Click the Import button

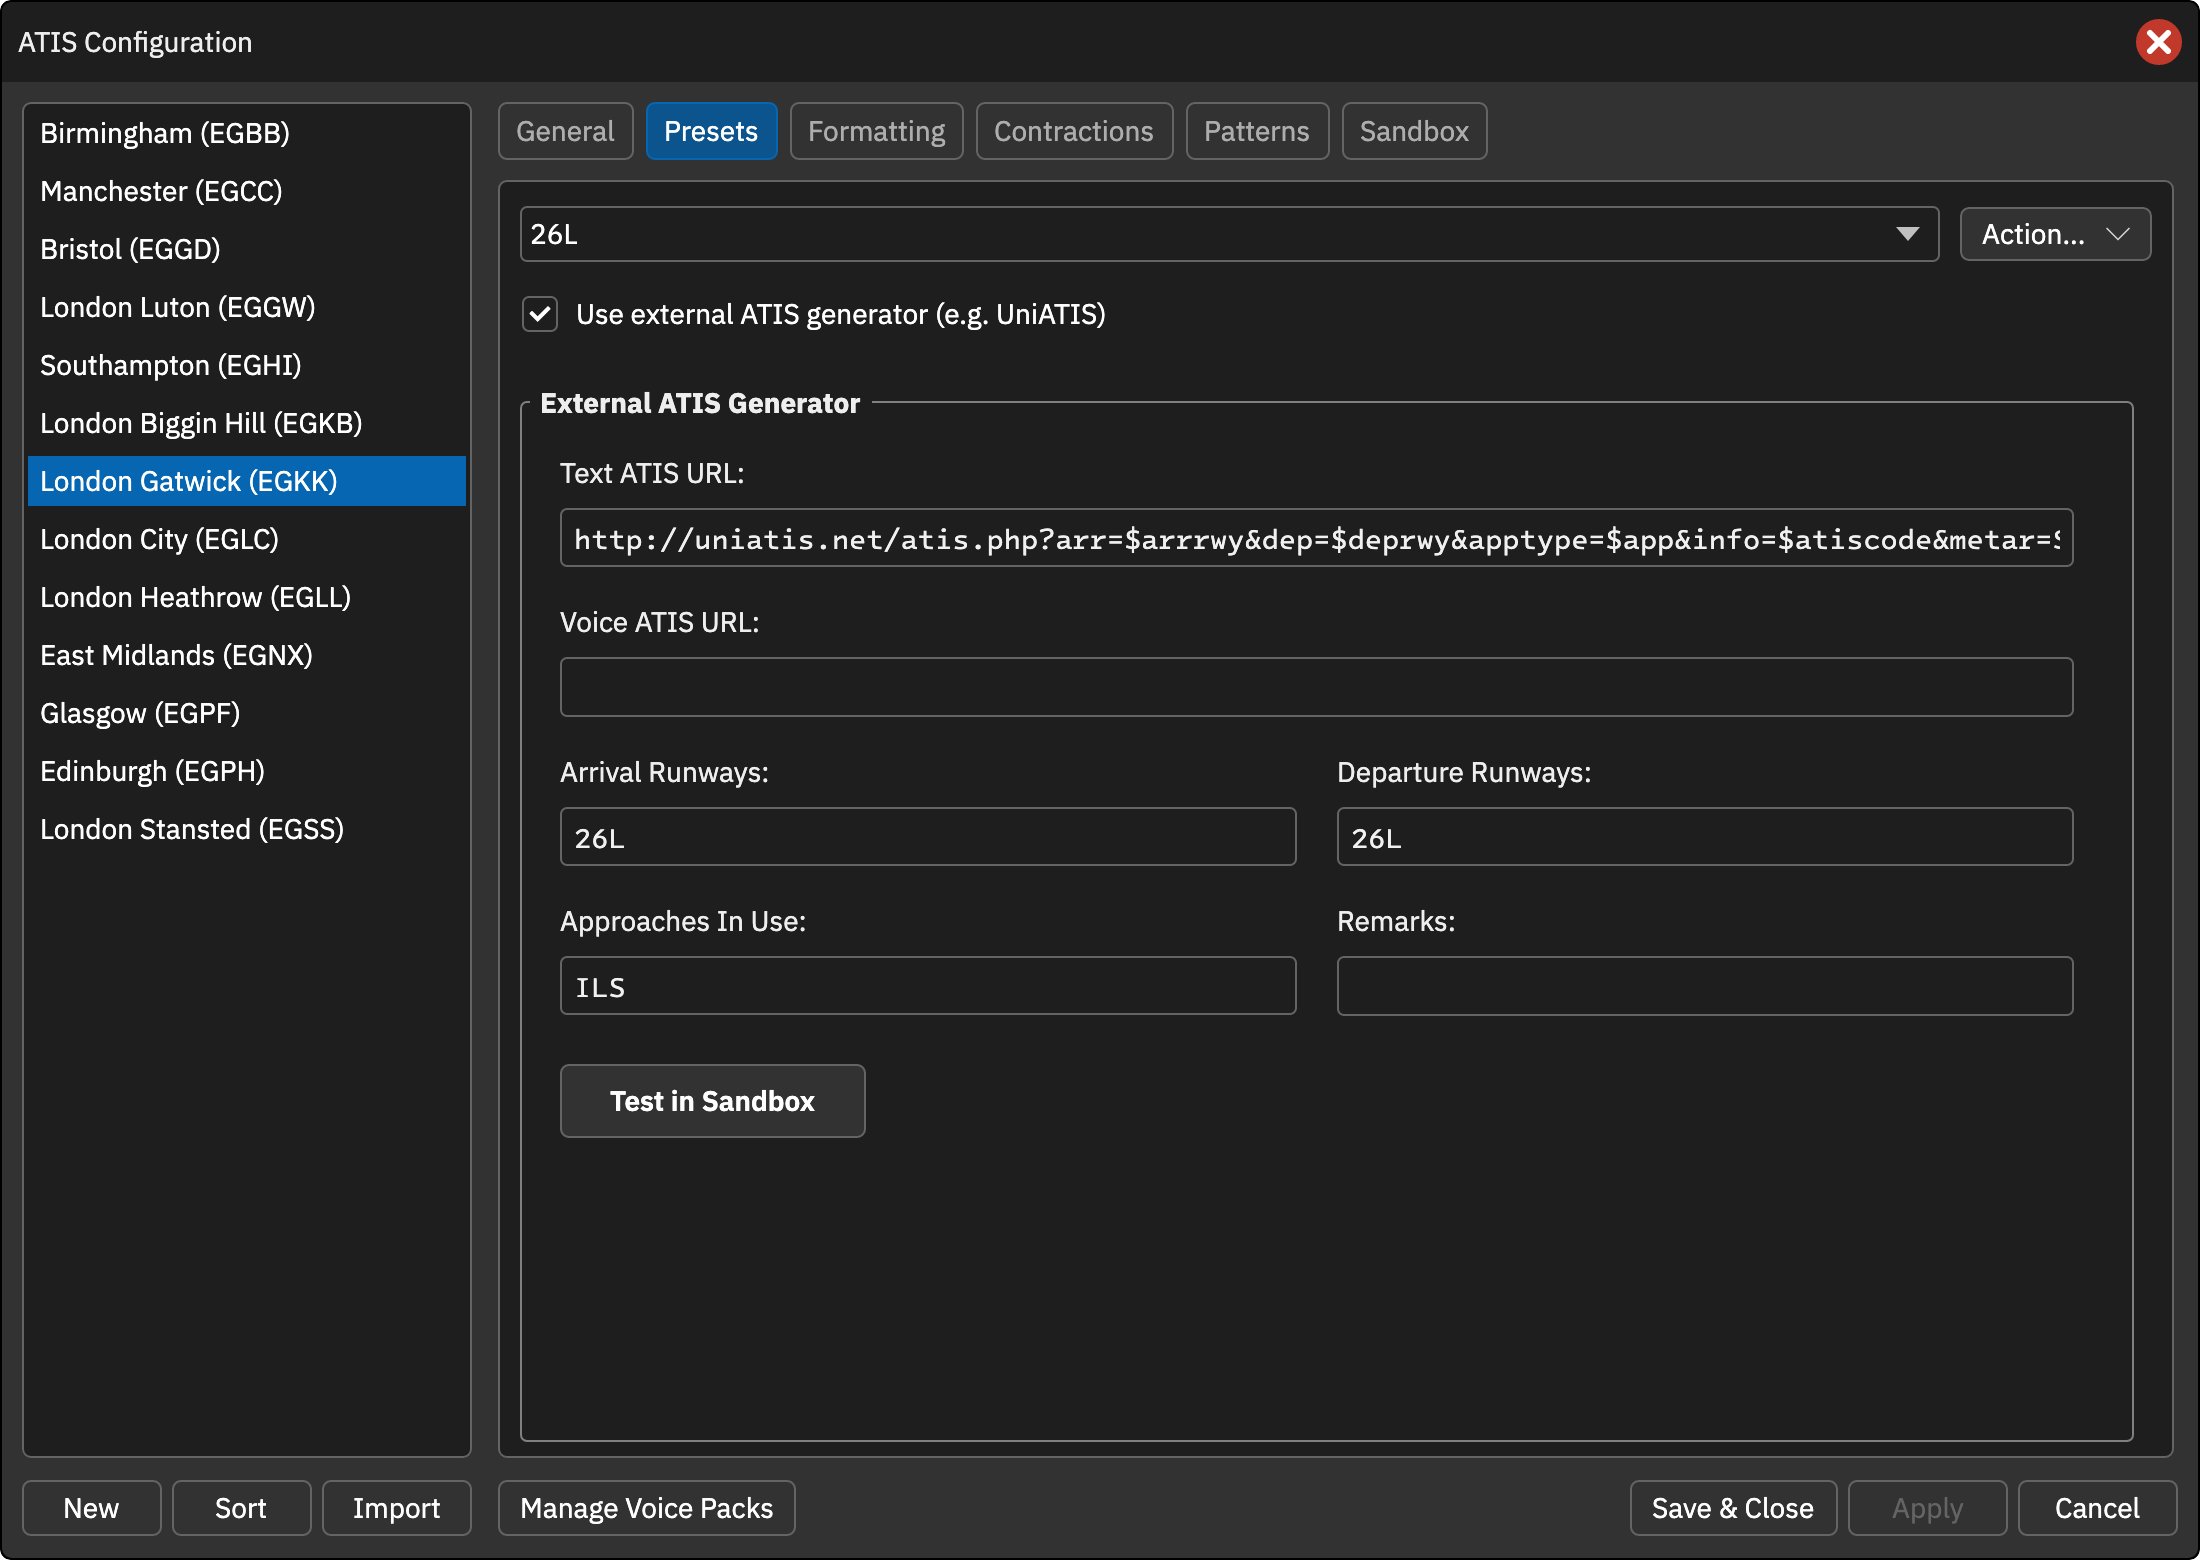click(x=396, y=1508)
